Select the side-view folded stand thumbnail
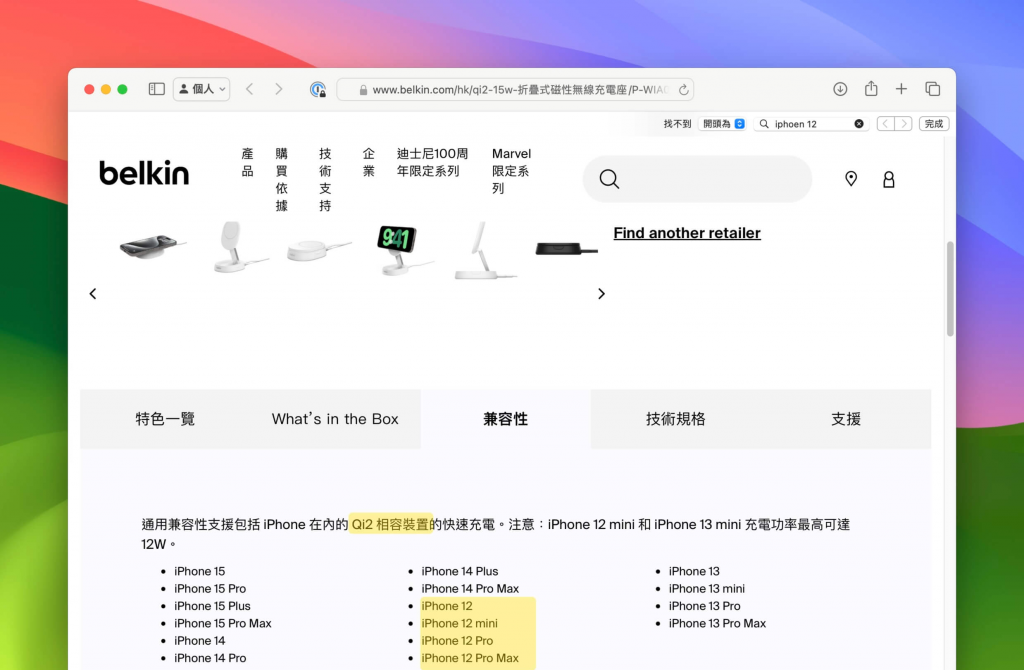This screenshot has width=1024, height=670. (x=484, y=251)
